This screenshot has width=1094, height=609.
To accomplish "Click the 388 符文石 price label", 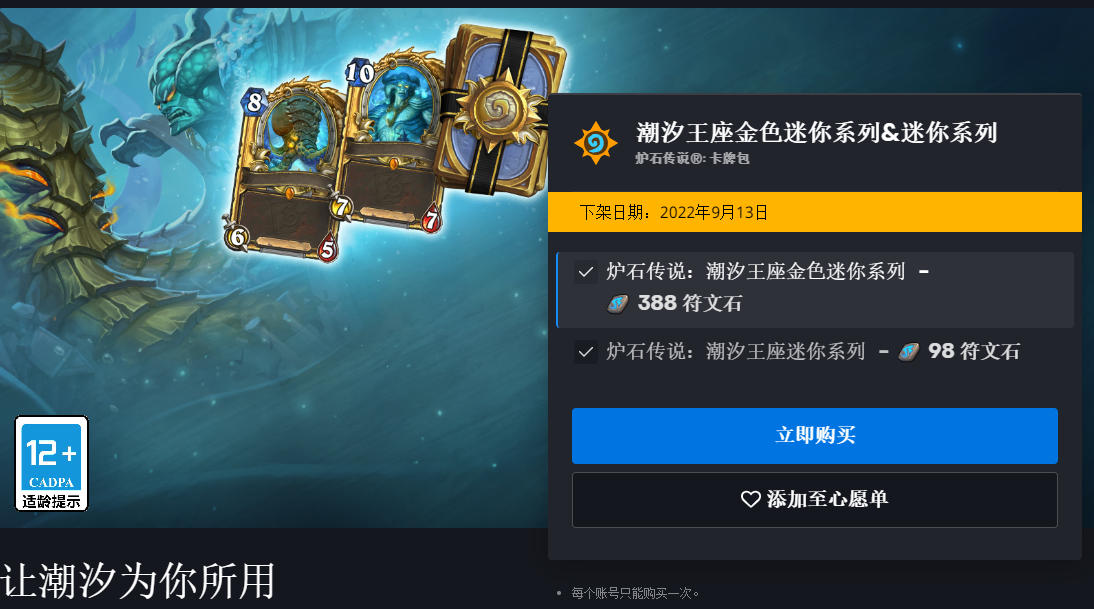I will tap(689, 303).
